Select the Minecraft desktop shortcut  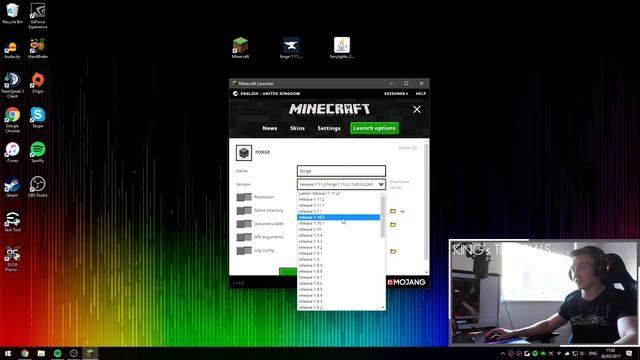point(240,48)
